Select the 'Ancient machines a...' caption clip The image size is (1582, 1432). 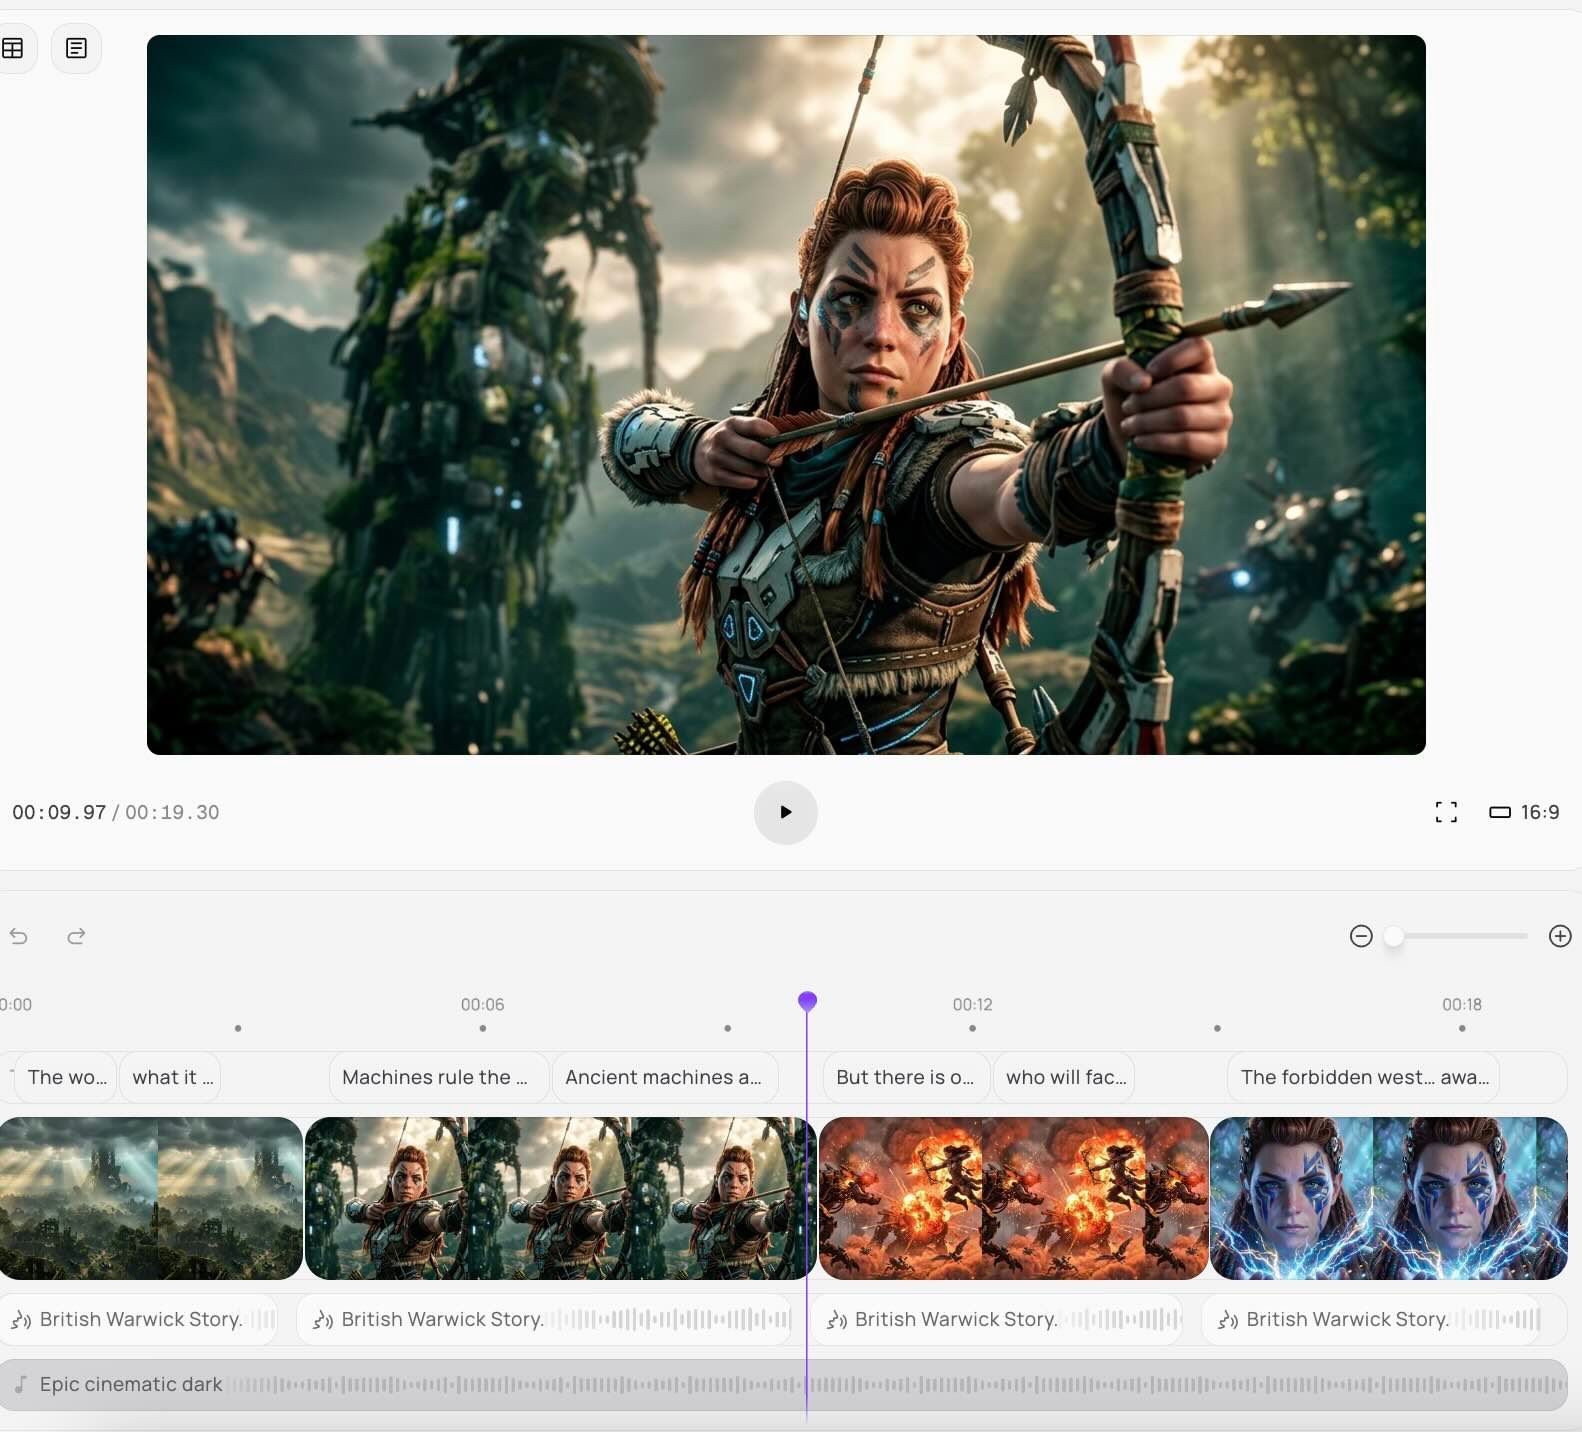(663, 1077)
